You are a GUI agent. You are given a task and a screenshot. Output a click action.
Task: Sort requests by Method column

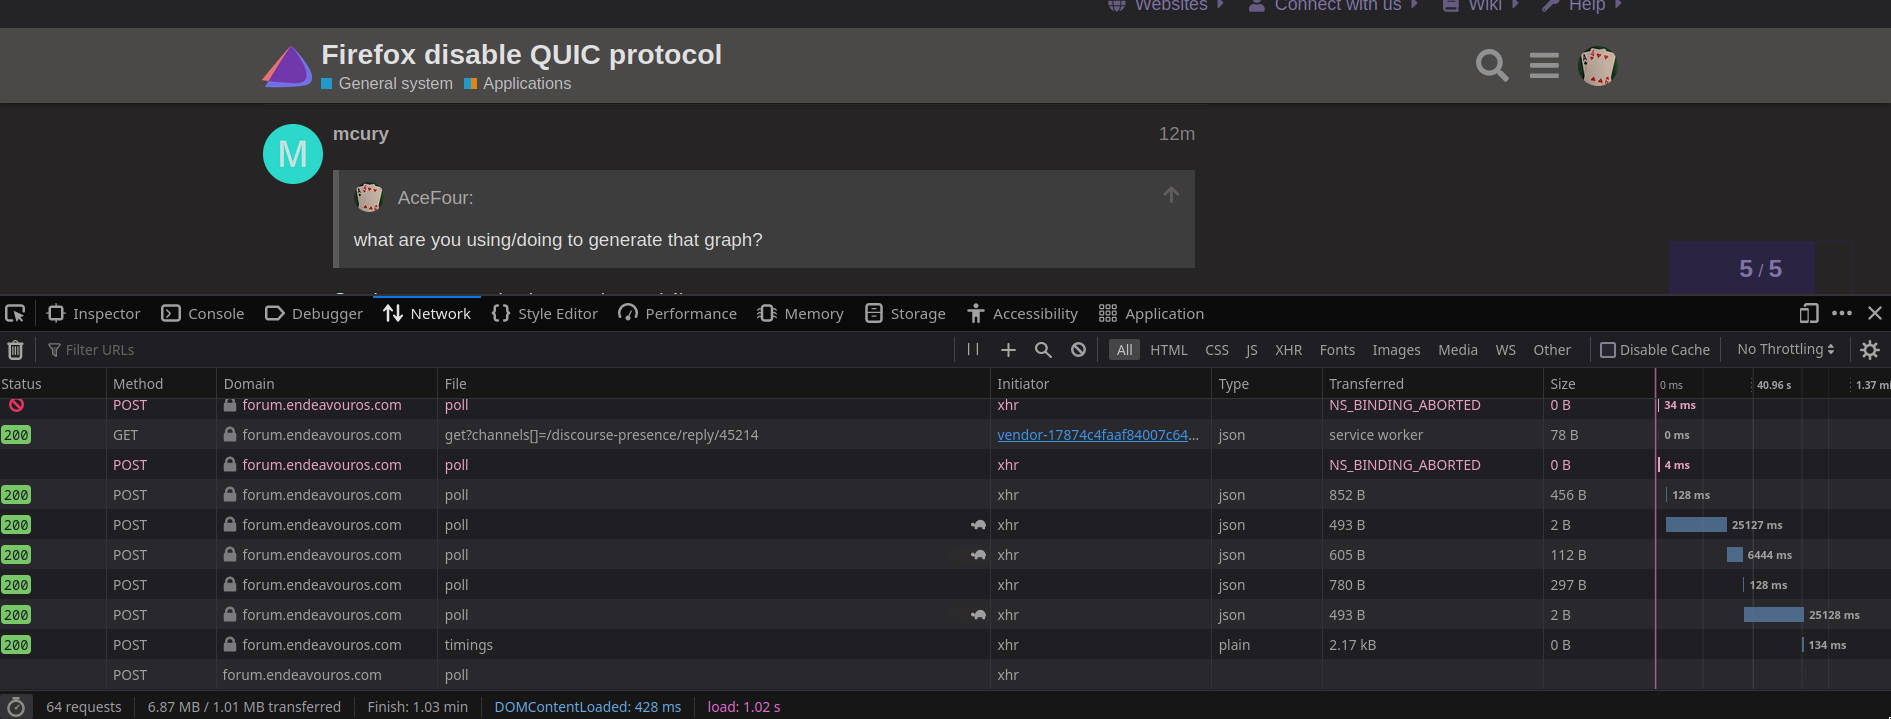161,384
